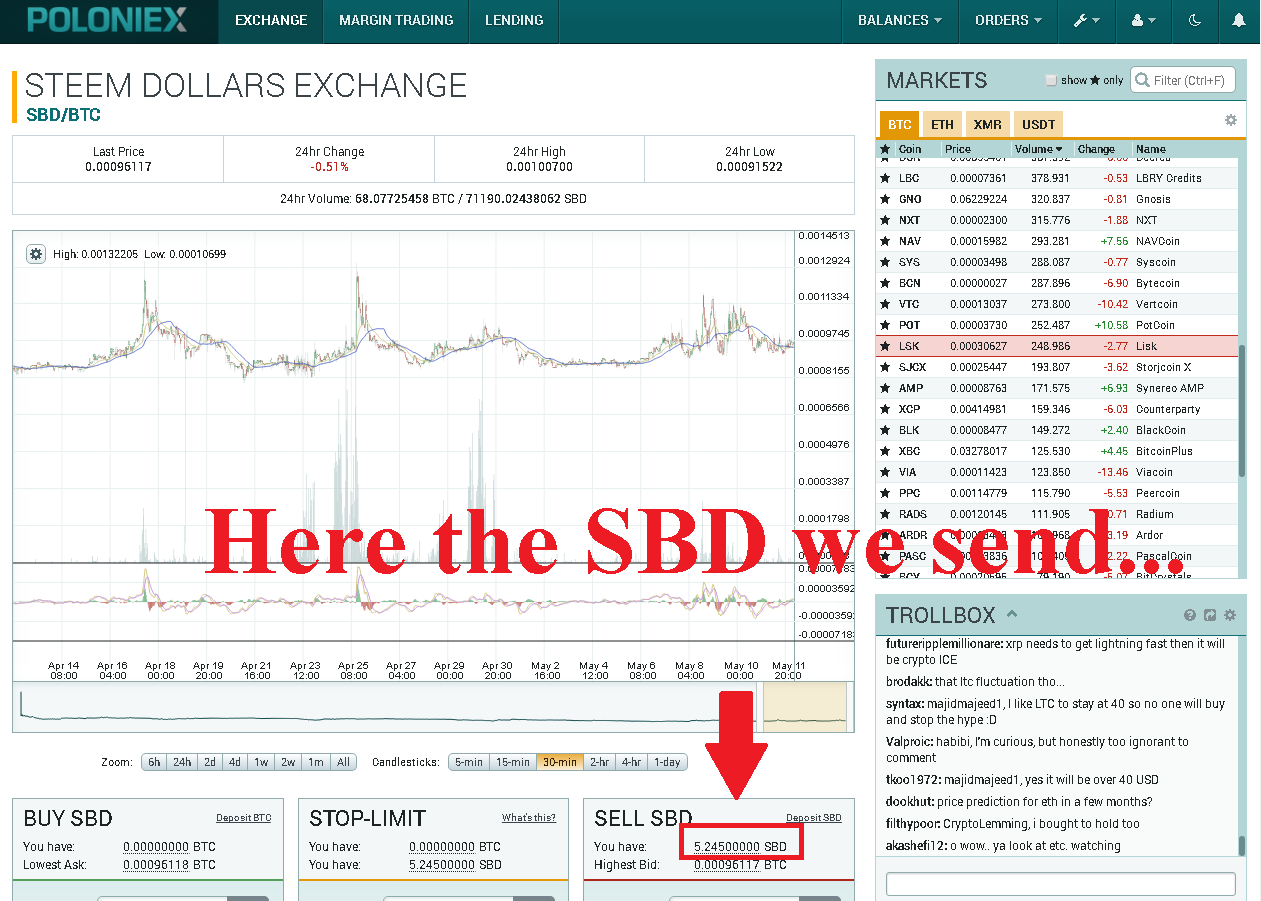Select 1-day candlesticks
Screen dimensions: 1261x901
click(x=667, y=762)
